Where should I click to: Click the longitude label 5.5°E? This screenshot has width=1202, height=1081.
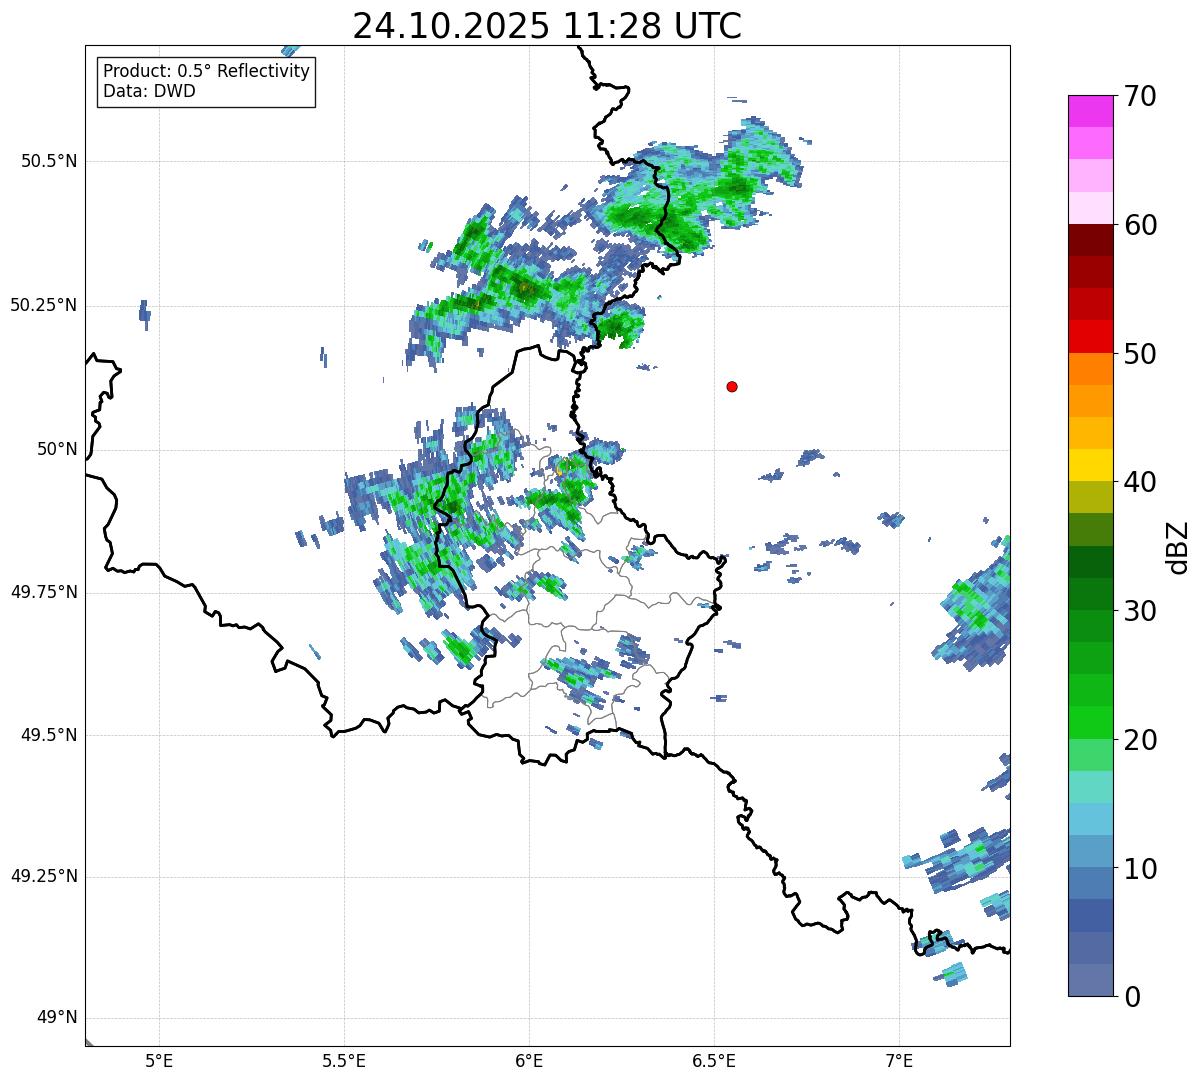tap(344, 1060)
